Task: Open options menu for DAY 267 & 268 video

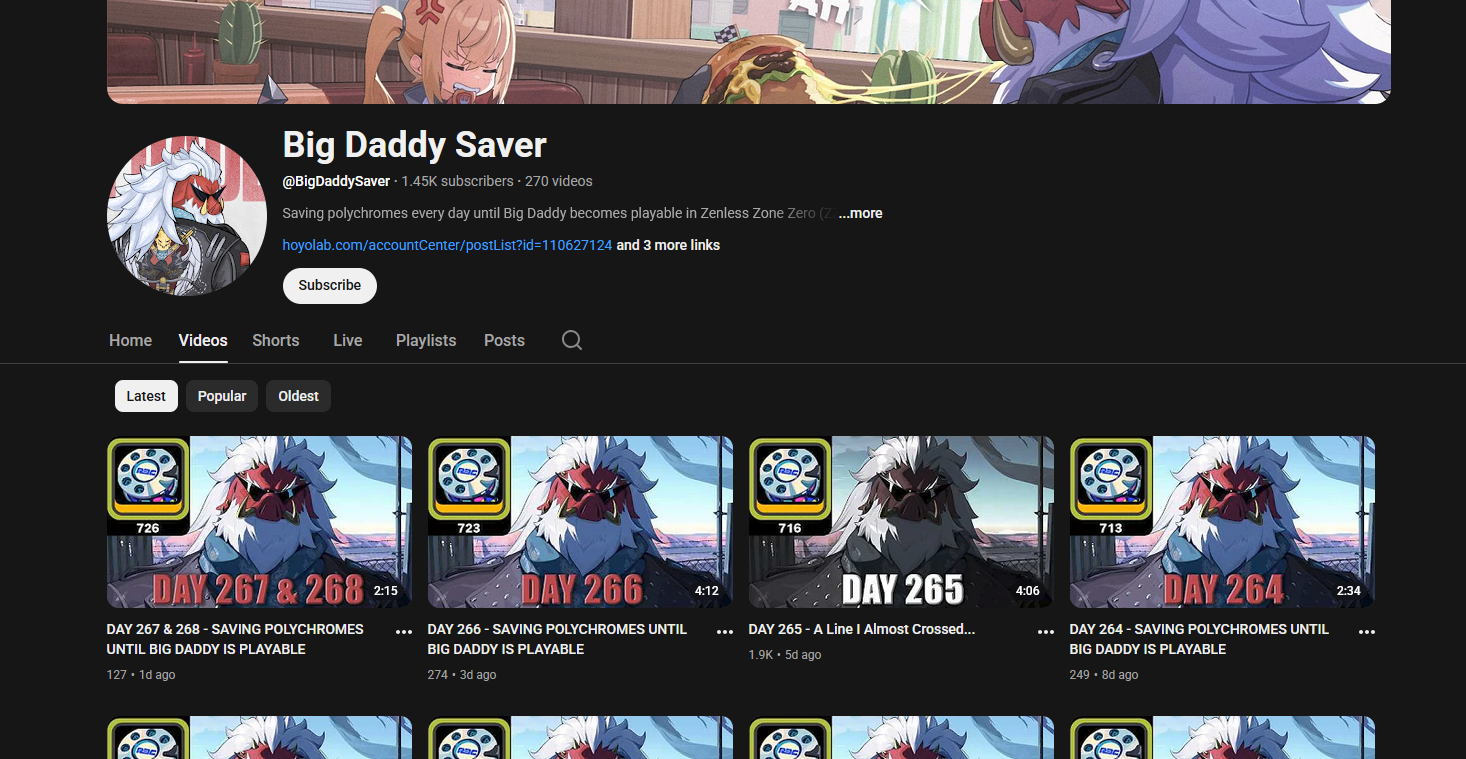Action: pyautogui.click(x=404, y=632)
